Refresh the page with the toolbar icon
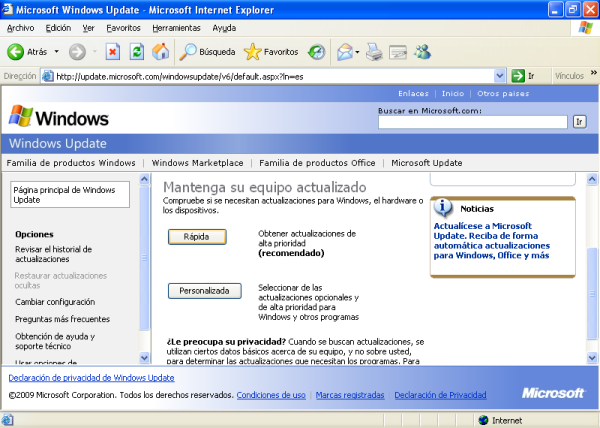The height and width of the screenshot is (428, 600). tap(137, 51)
